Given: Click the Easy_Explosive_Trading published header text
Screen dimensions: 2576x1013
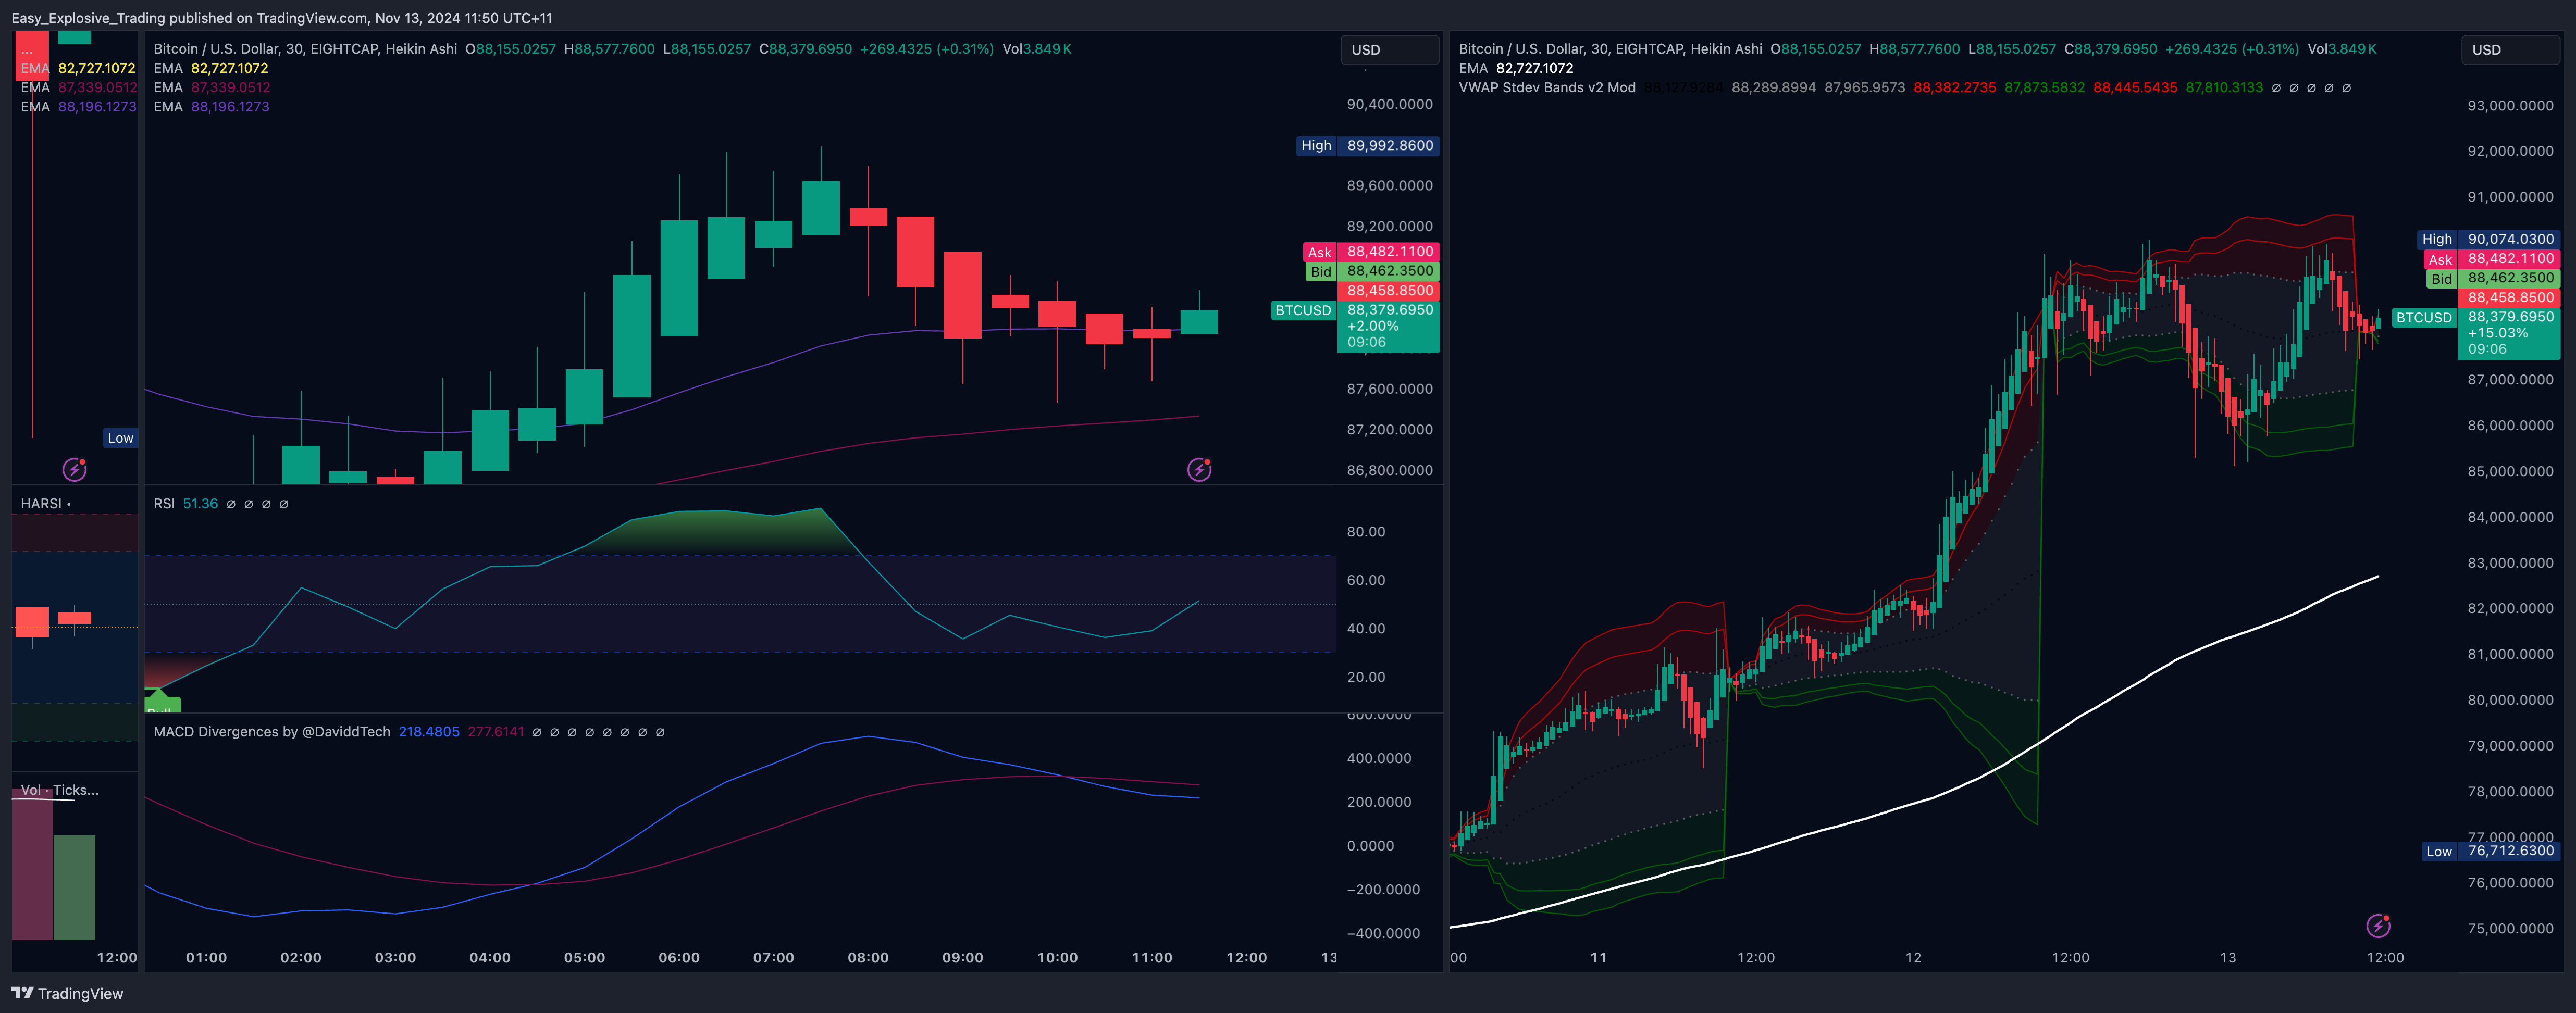Looking at the screenshot, I should click(x=281, y=18).
